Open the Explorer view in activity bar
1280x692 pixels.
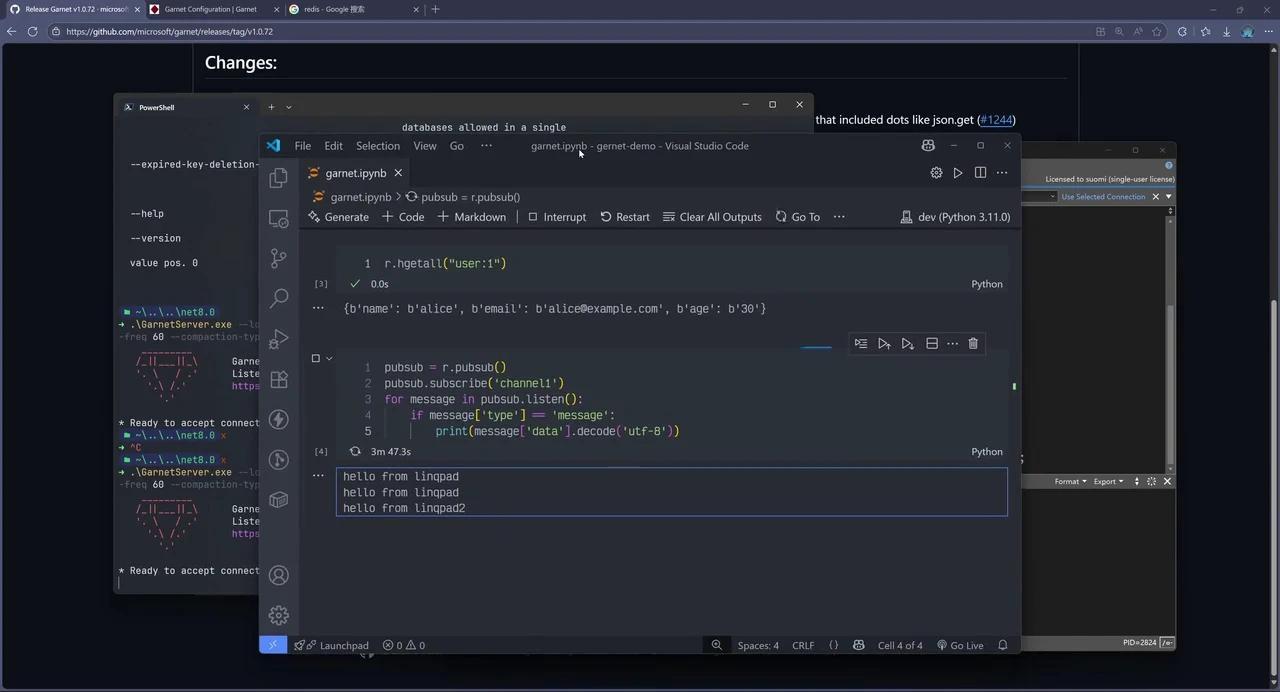coord(279,178)
